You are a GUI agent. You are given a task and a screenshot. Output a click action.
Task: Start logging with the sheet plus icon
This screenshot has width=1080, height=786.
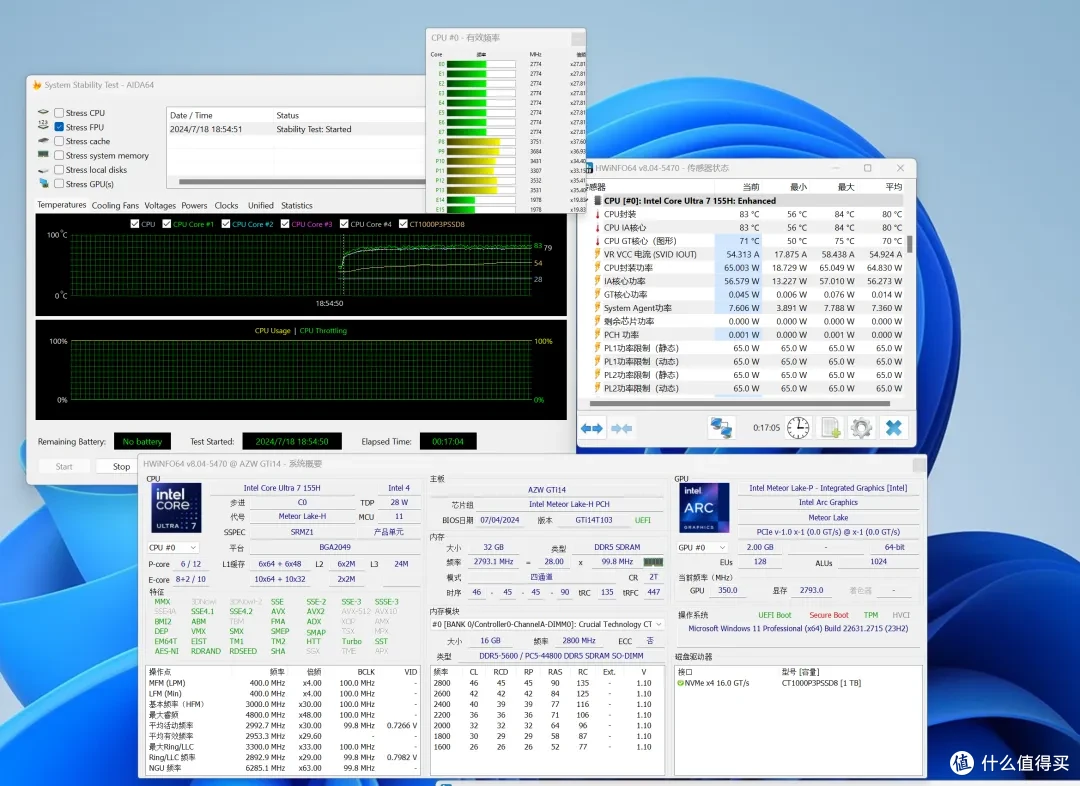(x=830, y=428)
